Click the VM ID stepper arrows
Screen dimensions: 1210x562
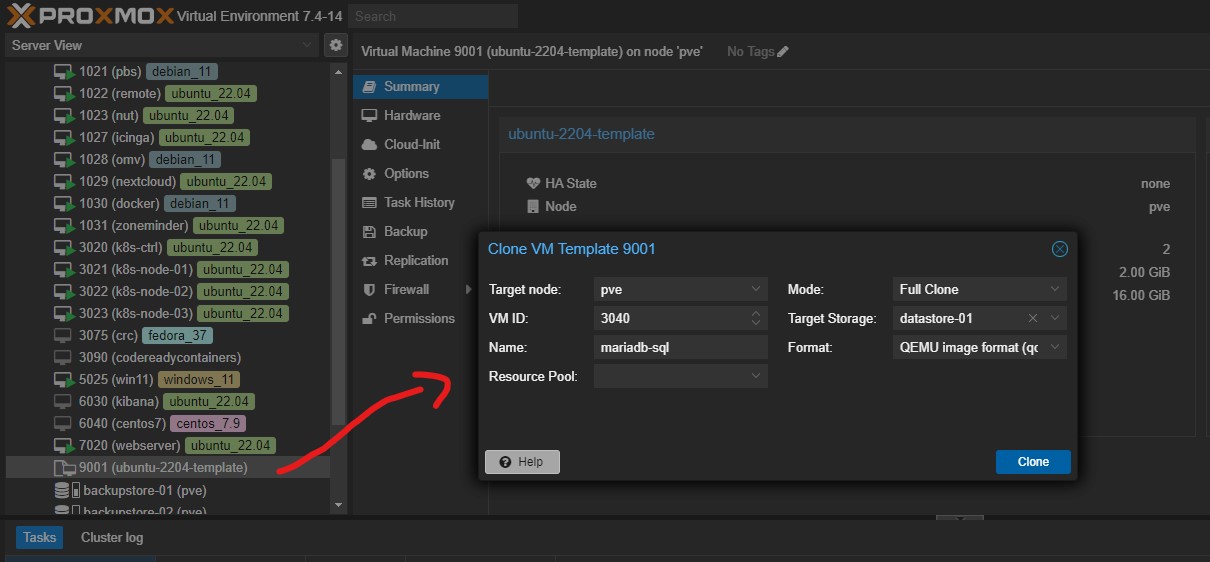[x=757, y=319]
